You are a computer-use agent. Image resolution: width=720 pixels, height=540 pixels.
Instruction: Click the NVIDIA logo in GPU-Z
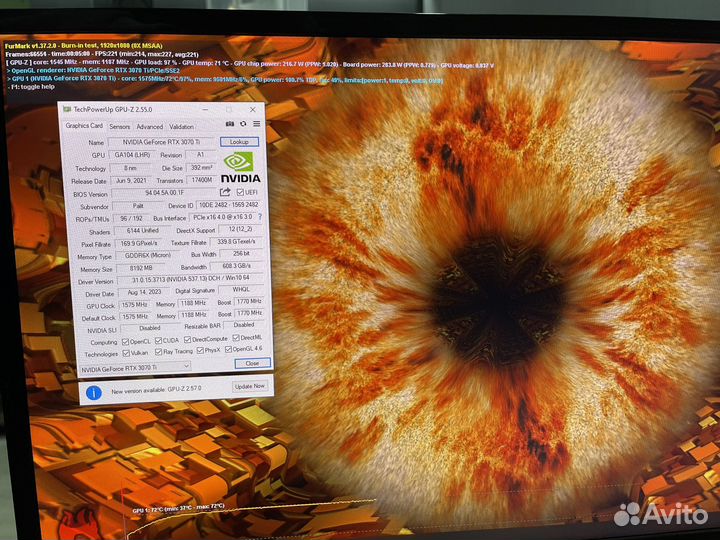tap(240, 168)
